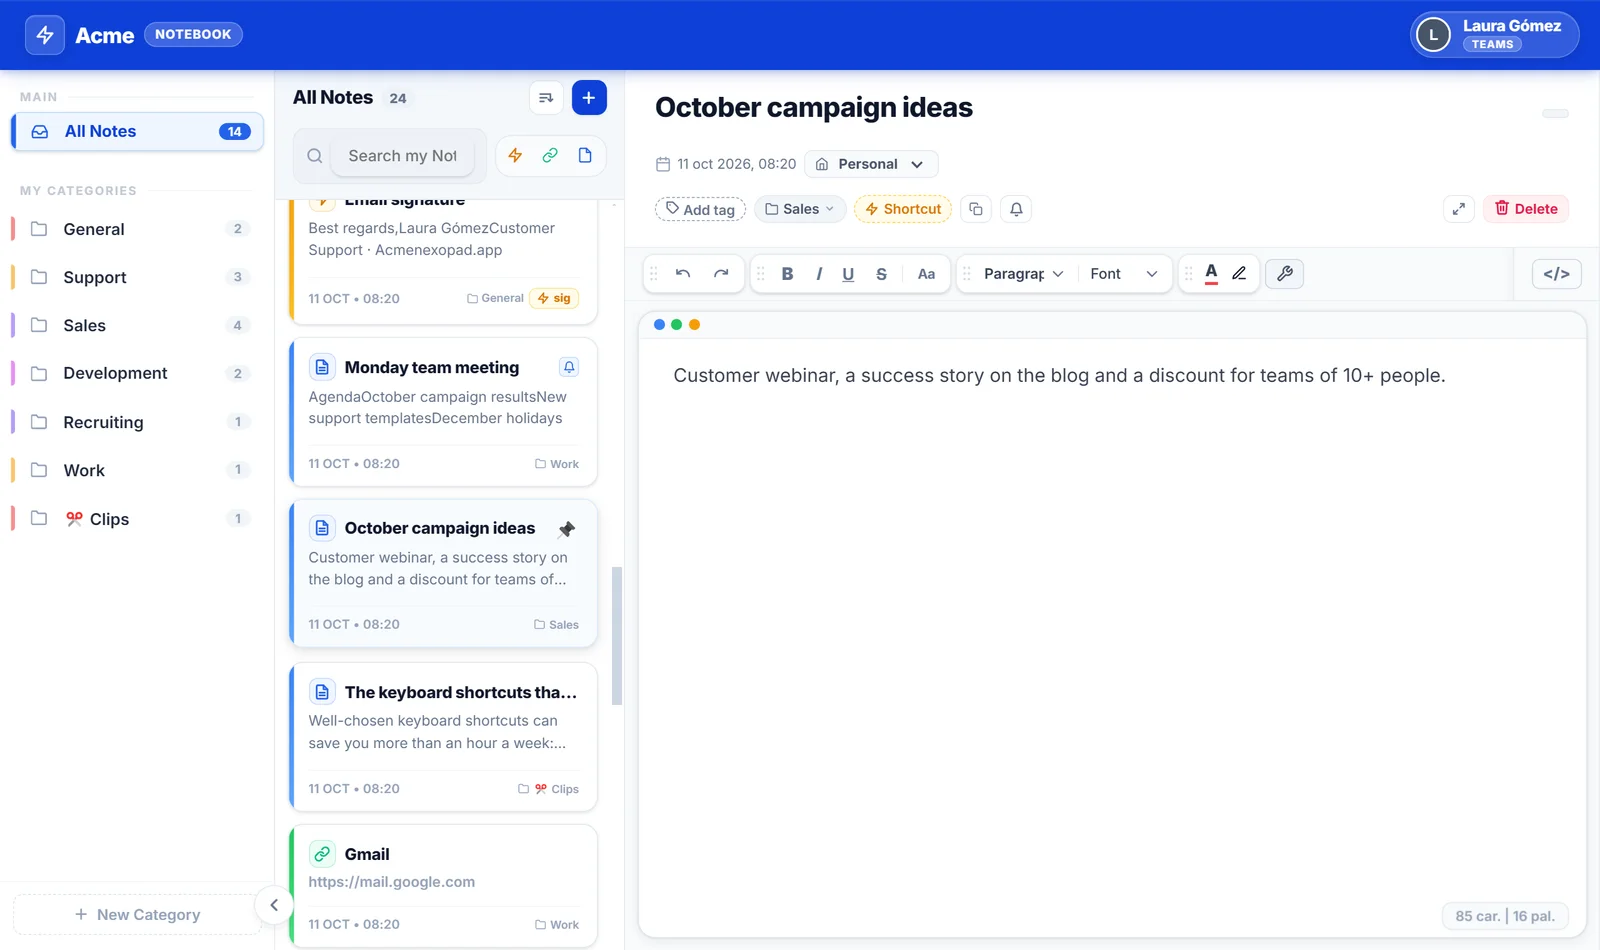Open The keyboard shortcuts note card

tap(444, 737)
